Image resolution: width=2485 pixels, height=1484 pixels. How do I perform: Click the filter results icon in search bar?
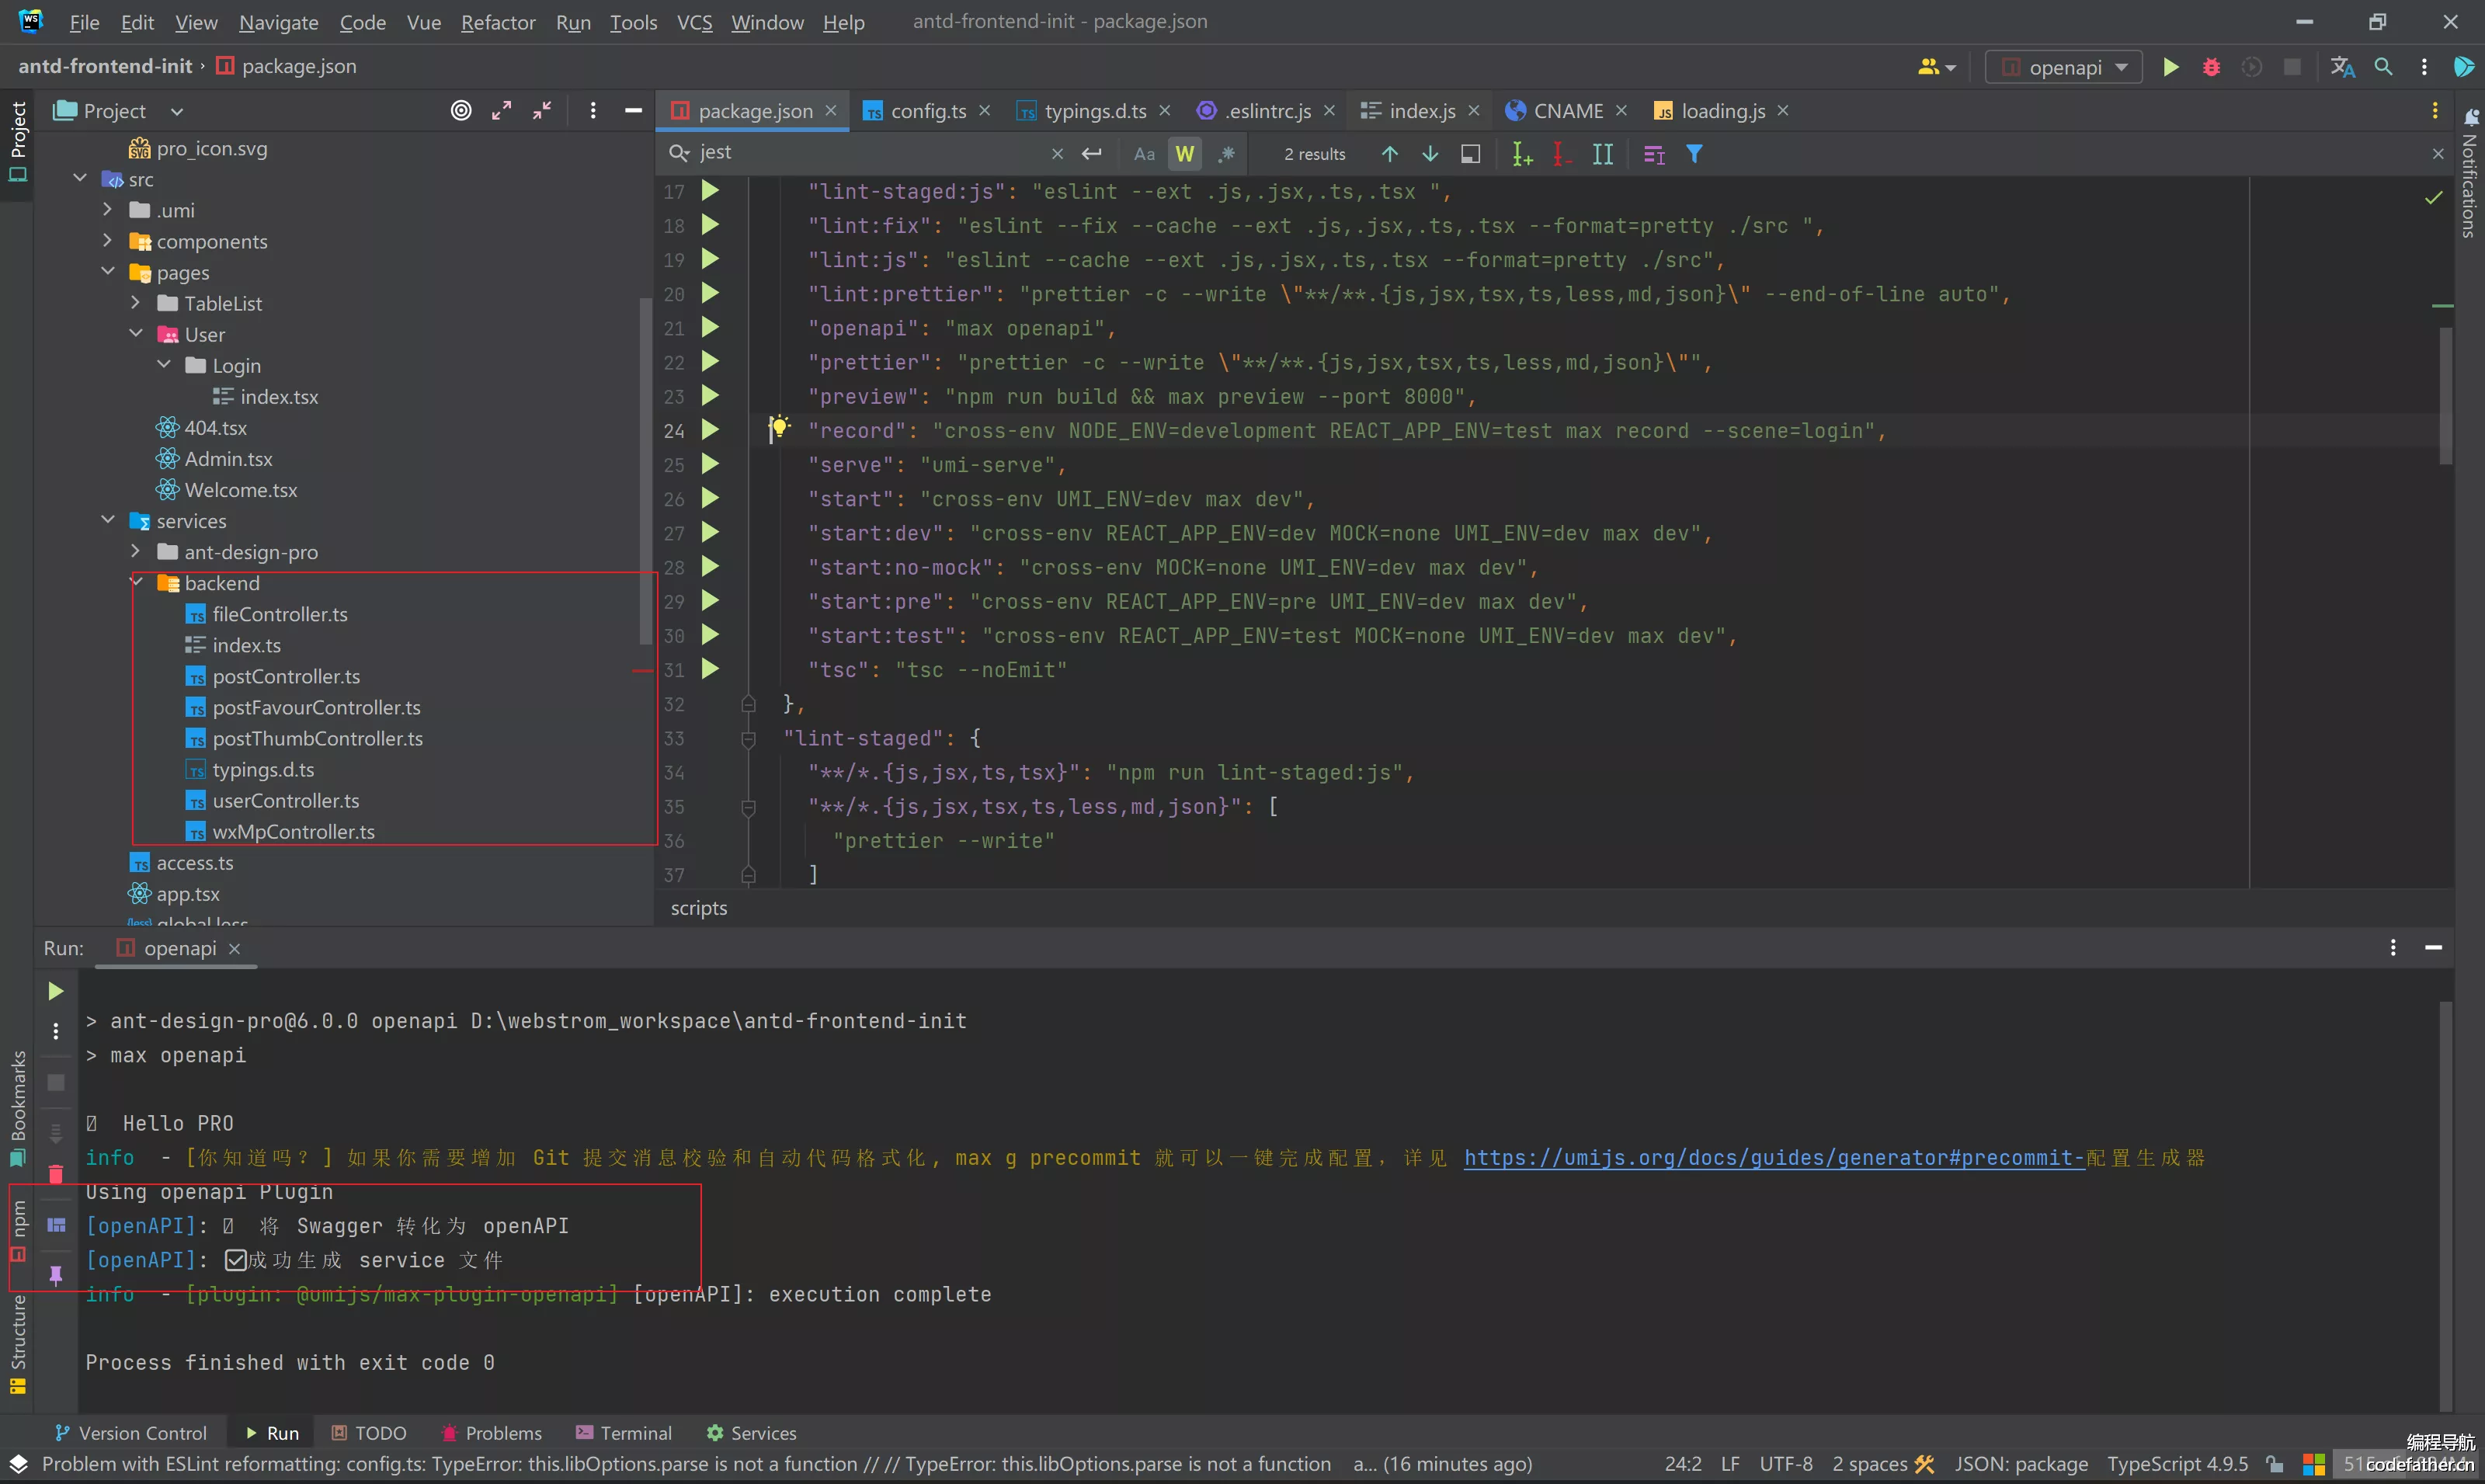click(x=1692, y=154)
